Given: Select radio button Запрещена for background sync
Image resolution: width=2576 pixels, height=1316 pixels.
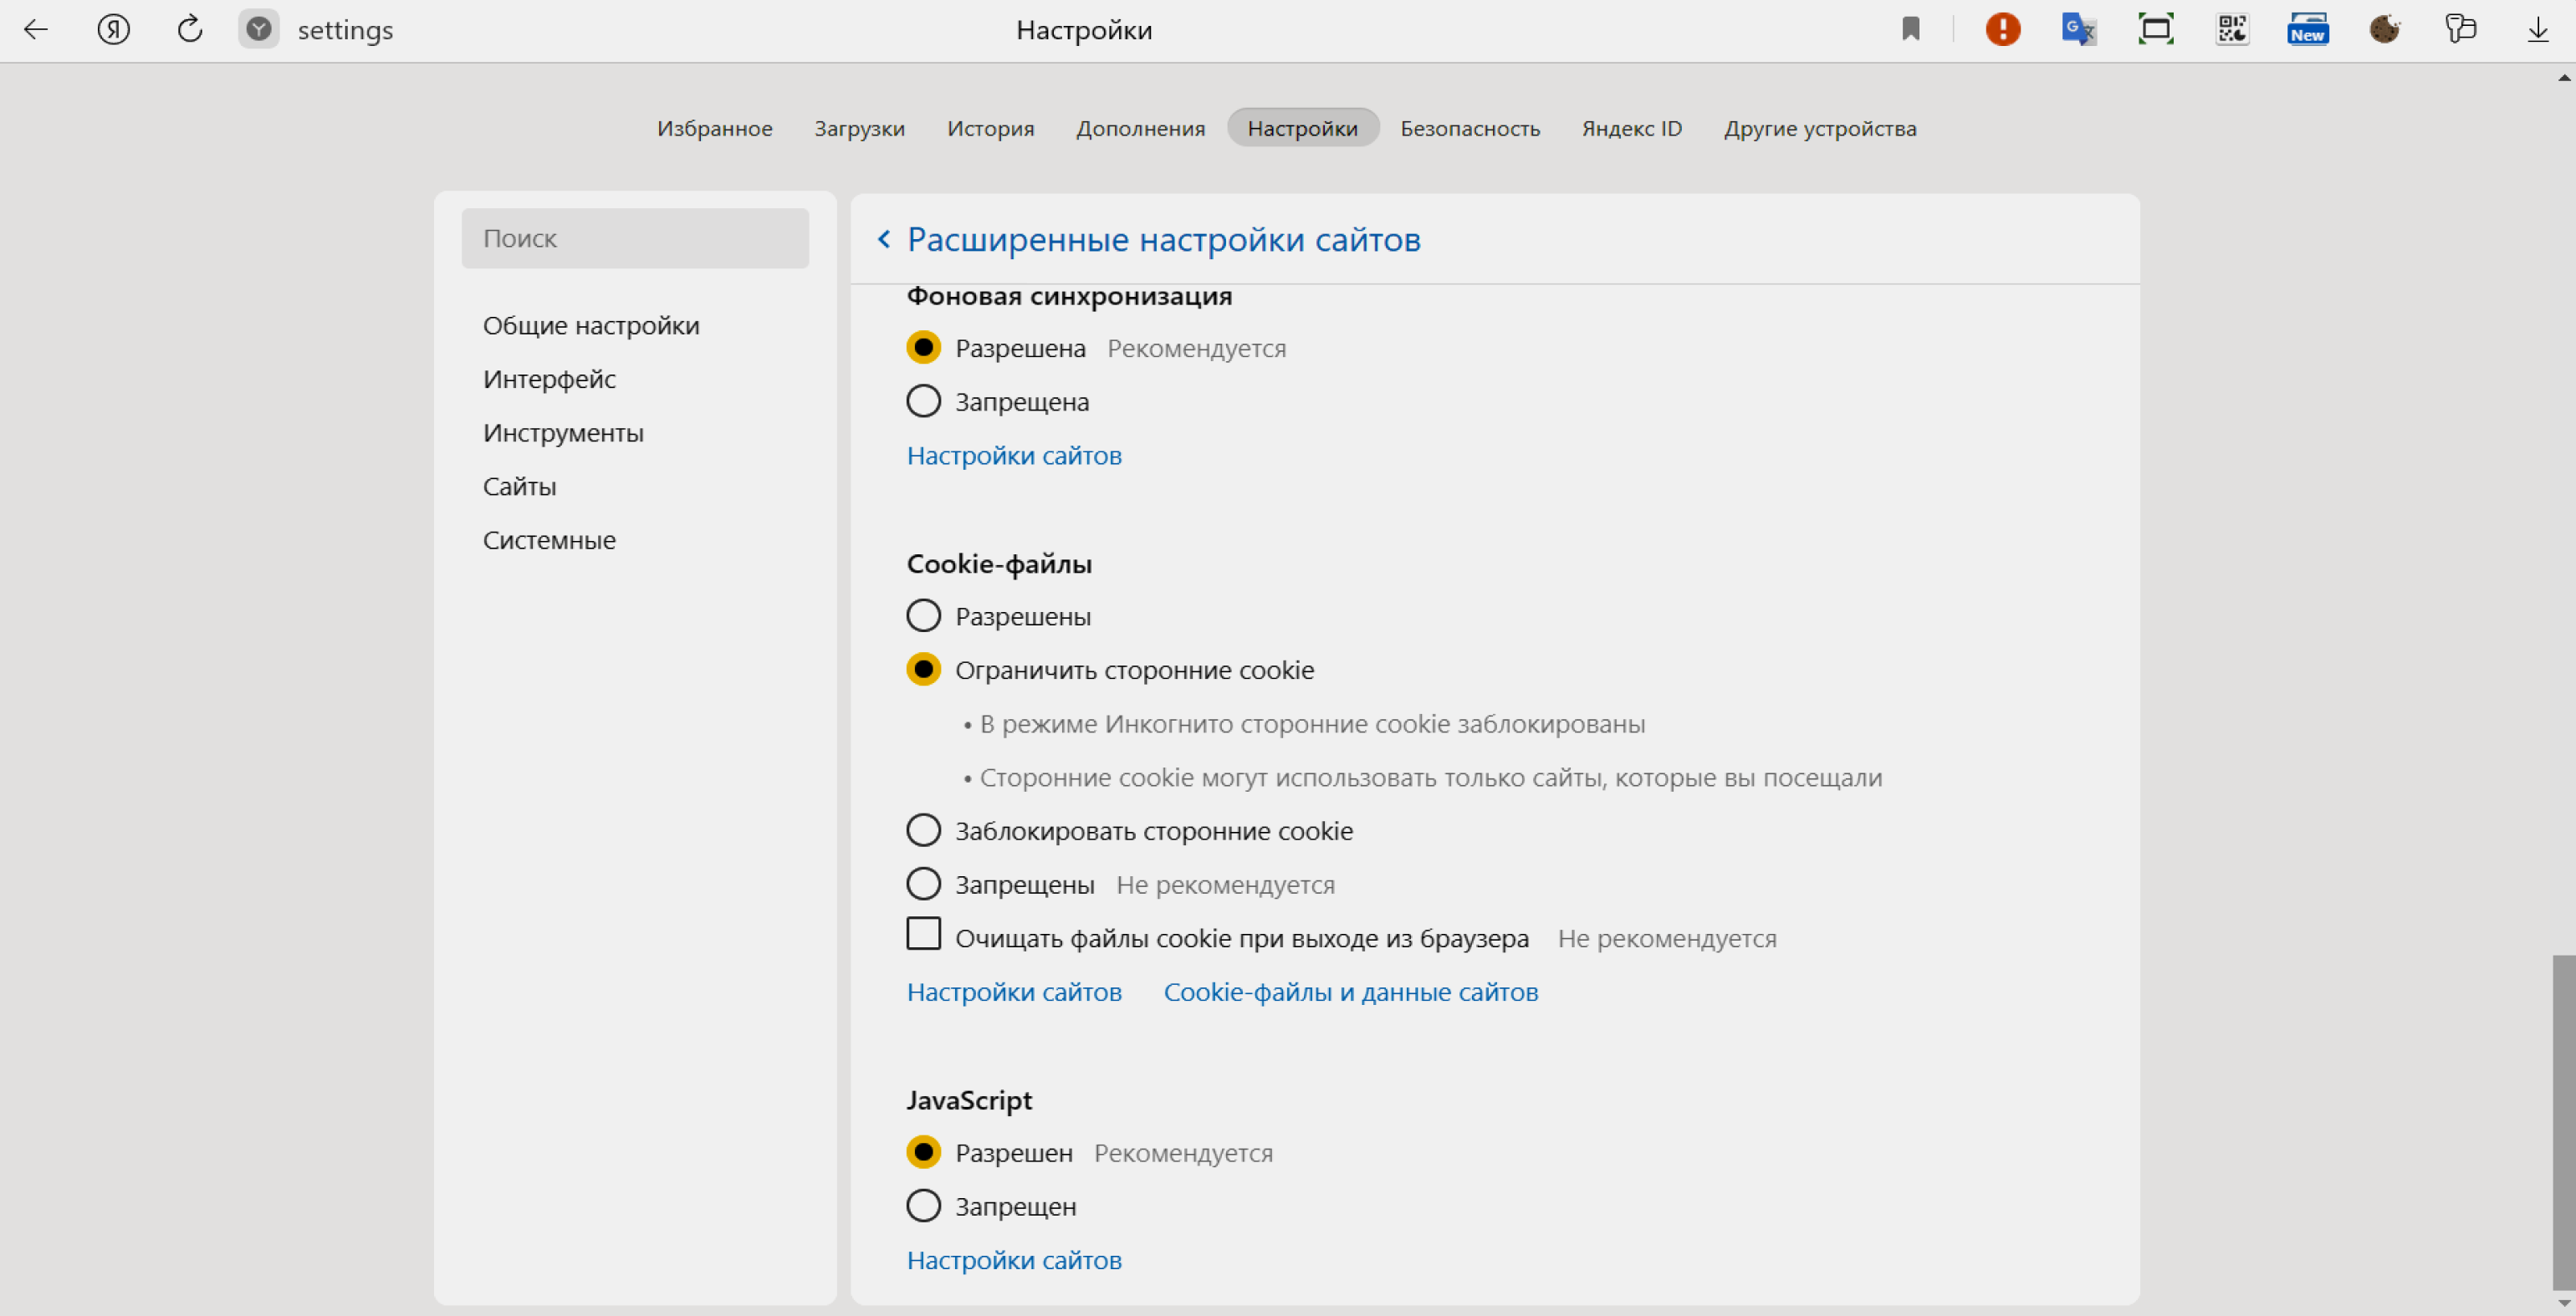Looking at the screenshot, I should pos(923,400).
